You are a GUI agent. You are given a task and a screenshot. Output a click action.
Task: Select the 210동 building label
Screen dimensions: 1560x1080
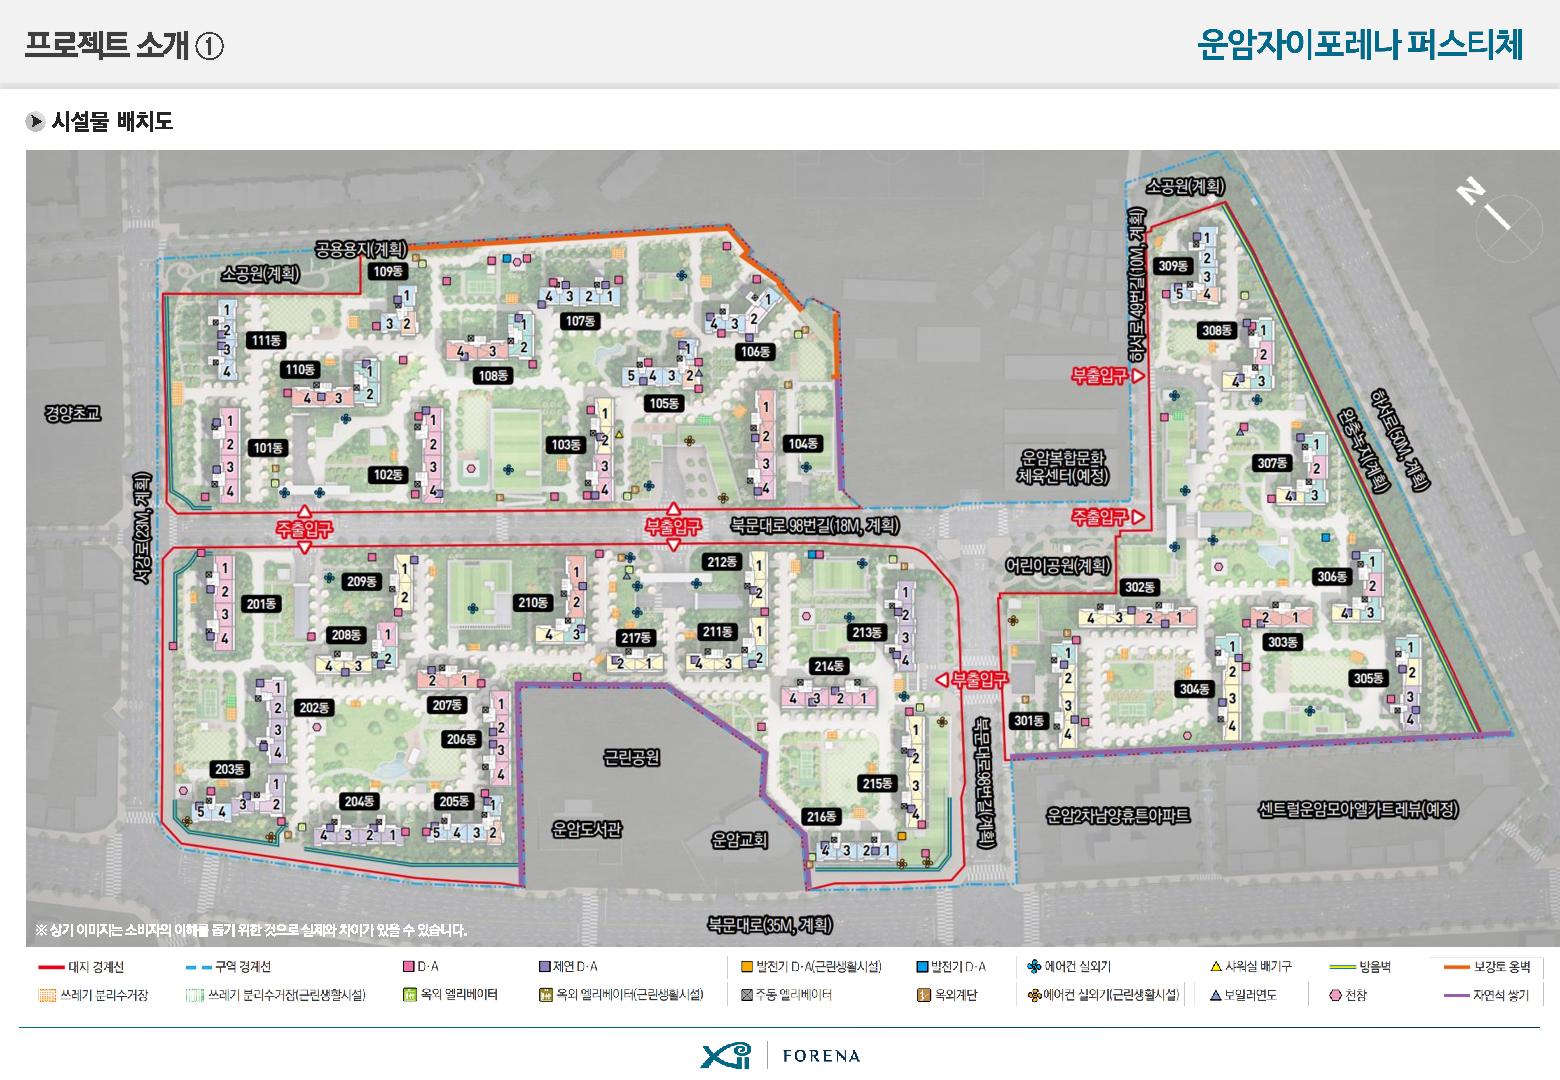pyautogui.click(x=533, y=603)
